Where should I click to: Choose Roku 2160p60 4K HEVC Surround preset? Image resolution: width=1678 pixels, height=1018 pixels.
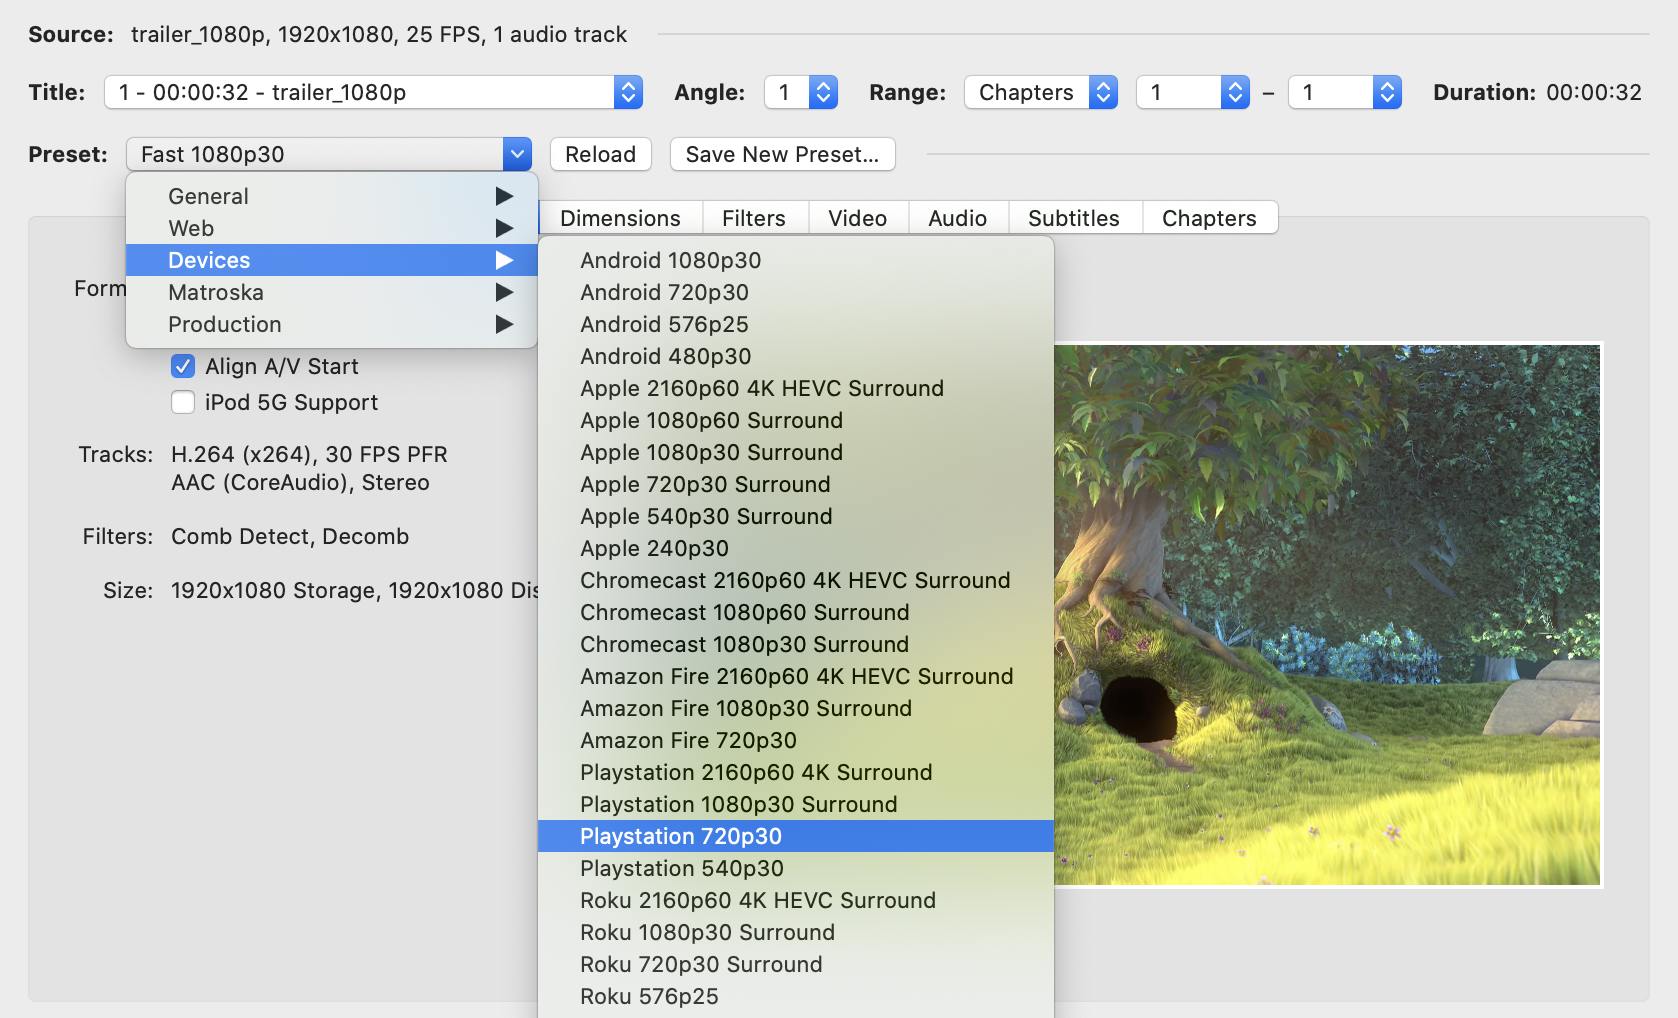tap(796, 900)
